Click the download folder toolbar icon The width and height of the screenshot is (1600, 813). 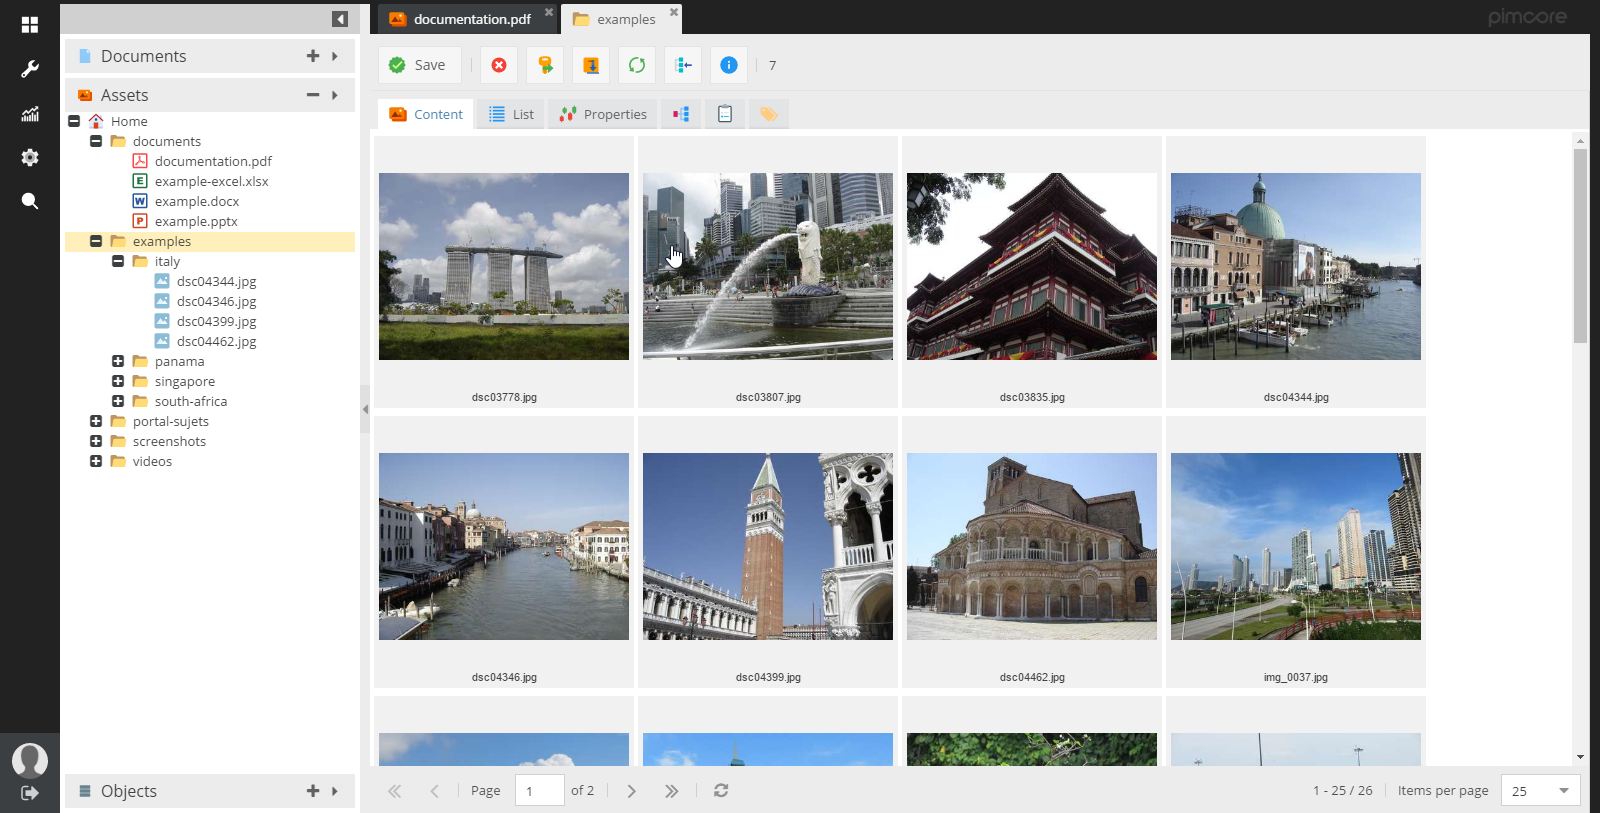(x=591, y=65)
